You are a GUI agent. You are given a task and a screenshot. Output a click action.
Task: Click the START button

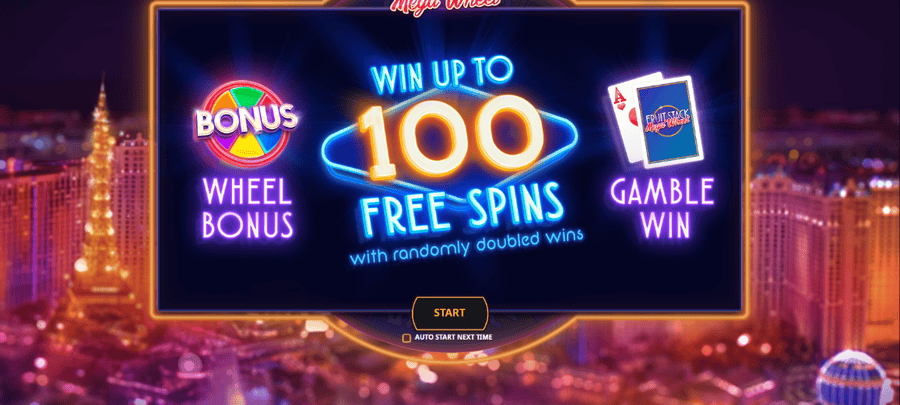449,313
